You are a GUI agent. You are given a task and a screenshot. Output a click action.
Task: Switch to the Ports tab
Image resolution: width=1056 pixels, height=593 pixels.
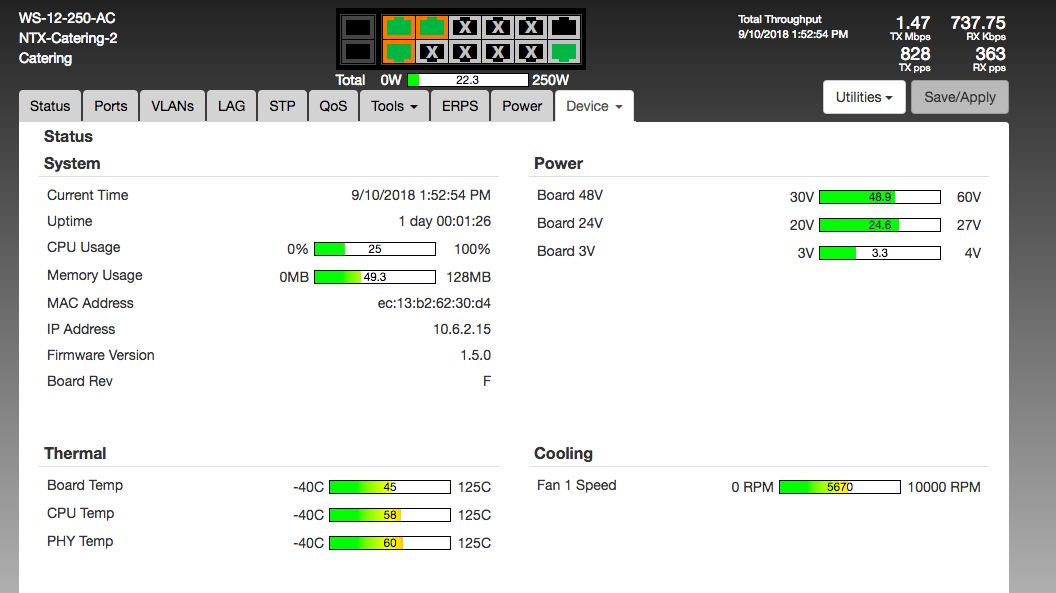pos(111,106)
